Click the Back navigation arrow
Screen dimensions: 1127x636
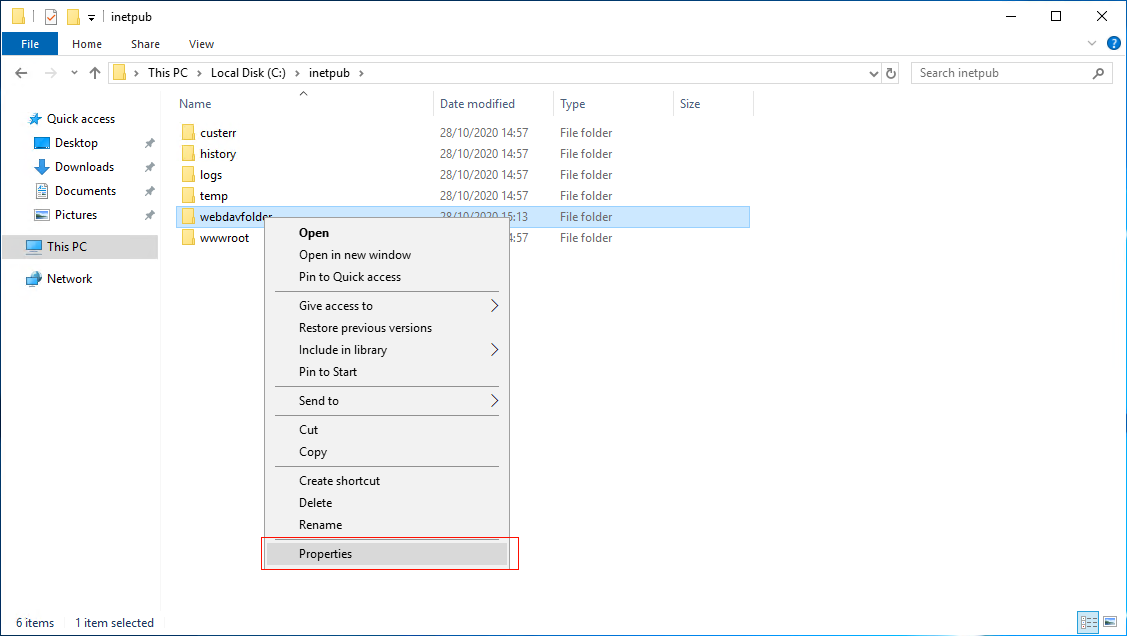(x=22, y=73)
